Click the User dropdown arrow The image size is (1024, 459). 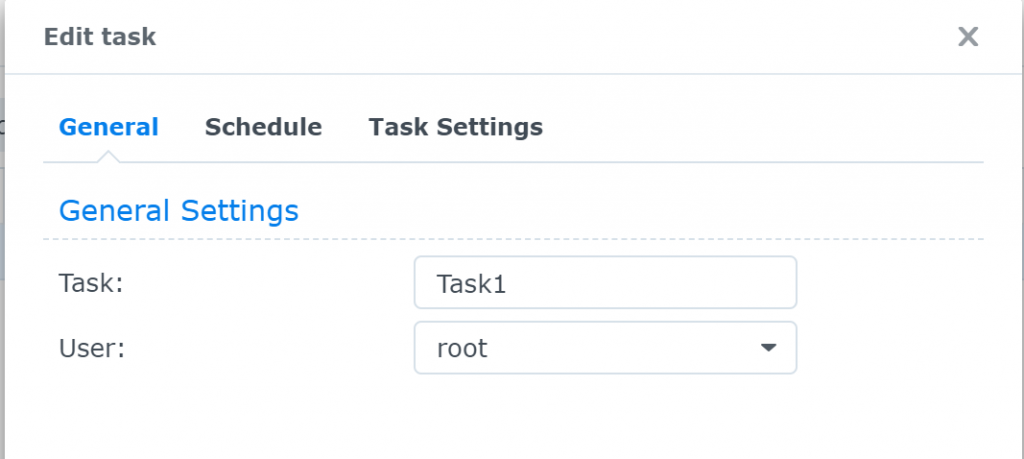point(768,348)
